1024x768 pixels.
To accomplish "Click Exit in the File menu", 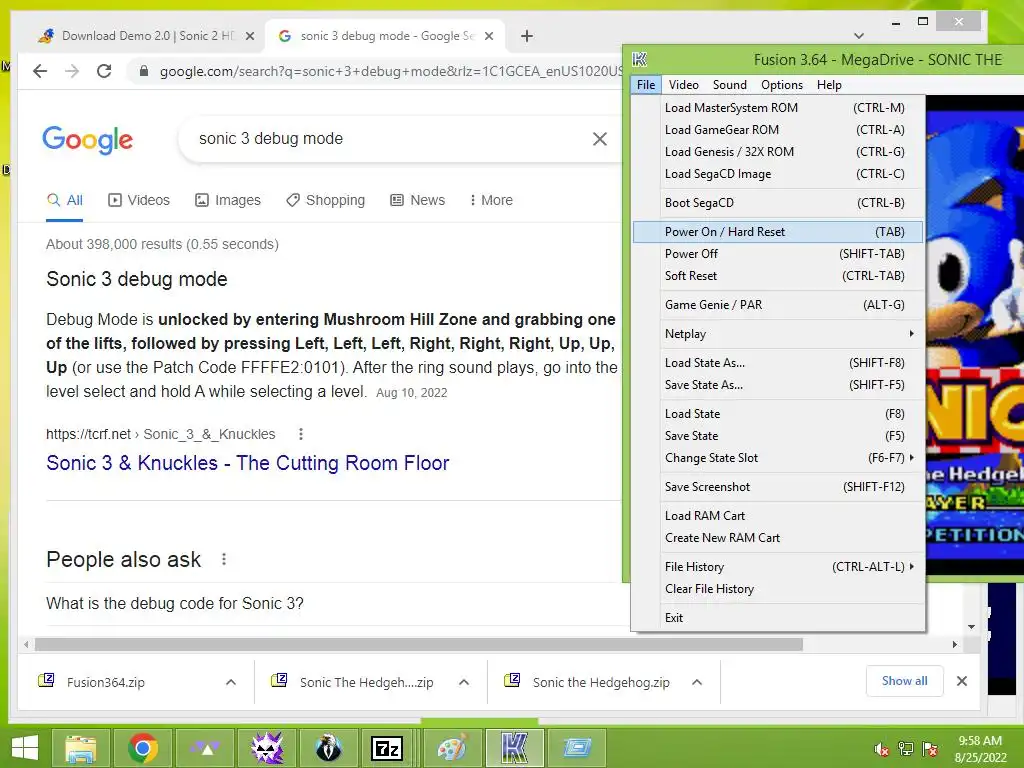I will click(778, 618).
